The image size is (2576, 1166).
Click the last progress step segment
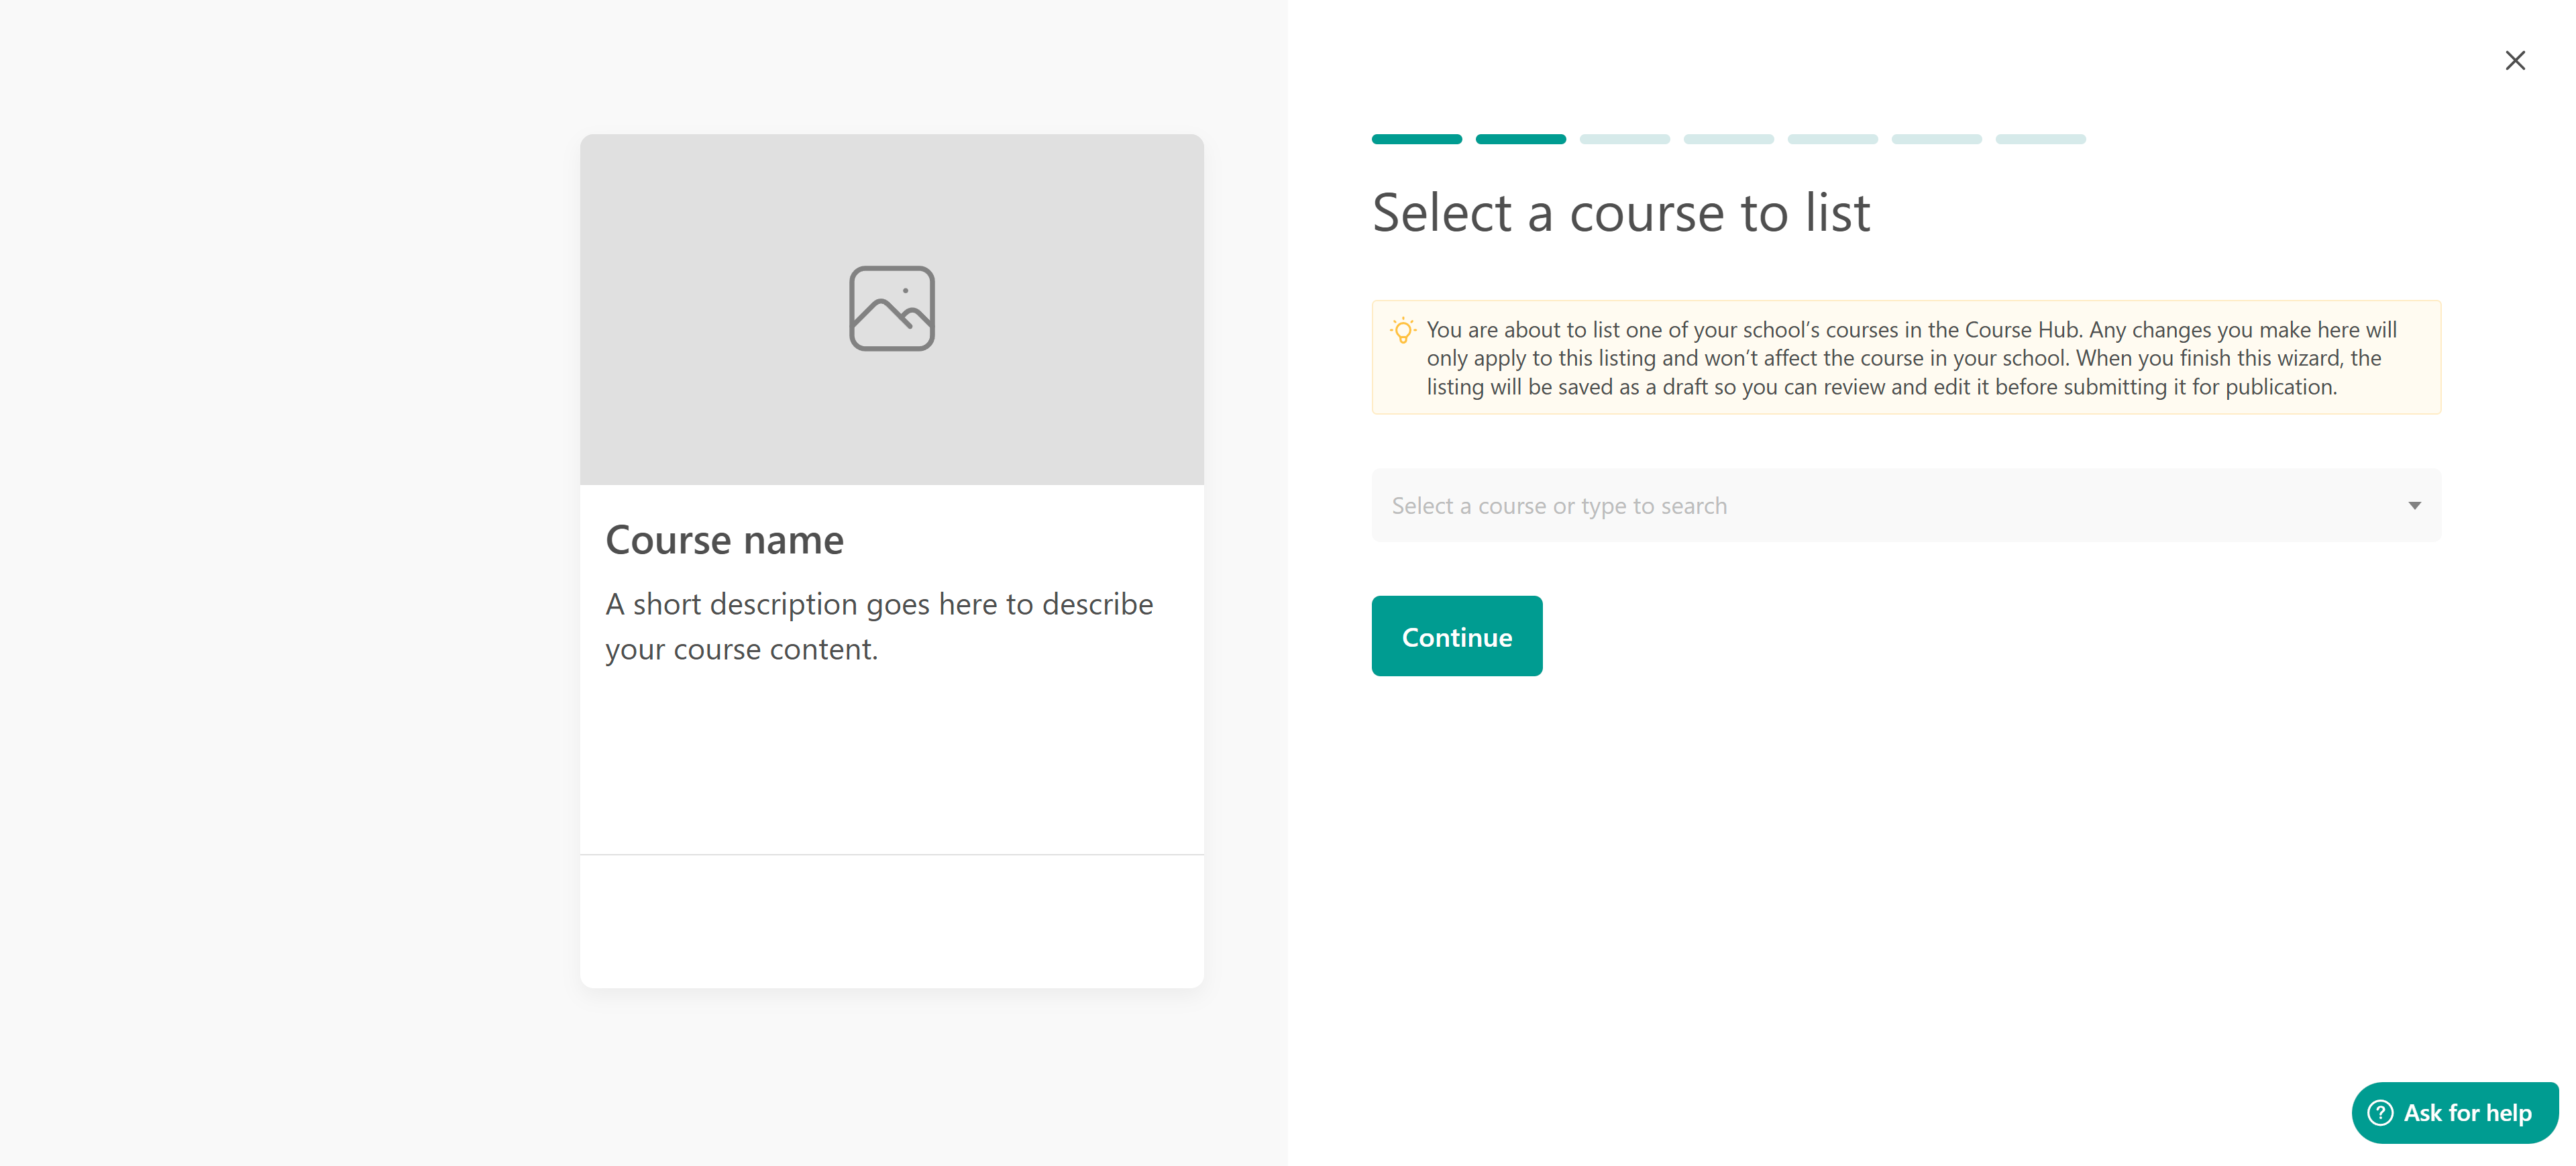point(2040,139)
